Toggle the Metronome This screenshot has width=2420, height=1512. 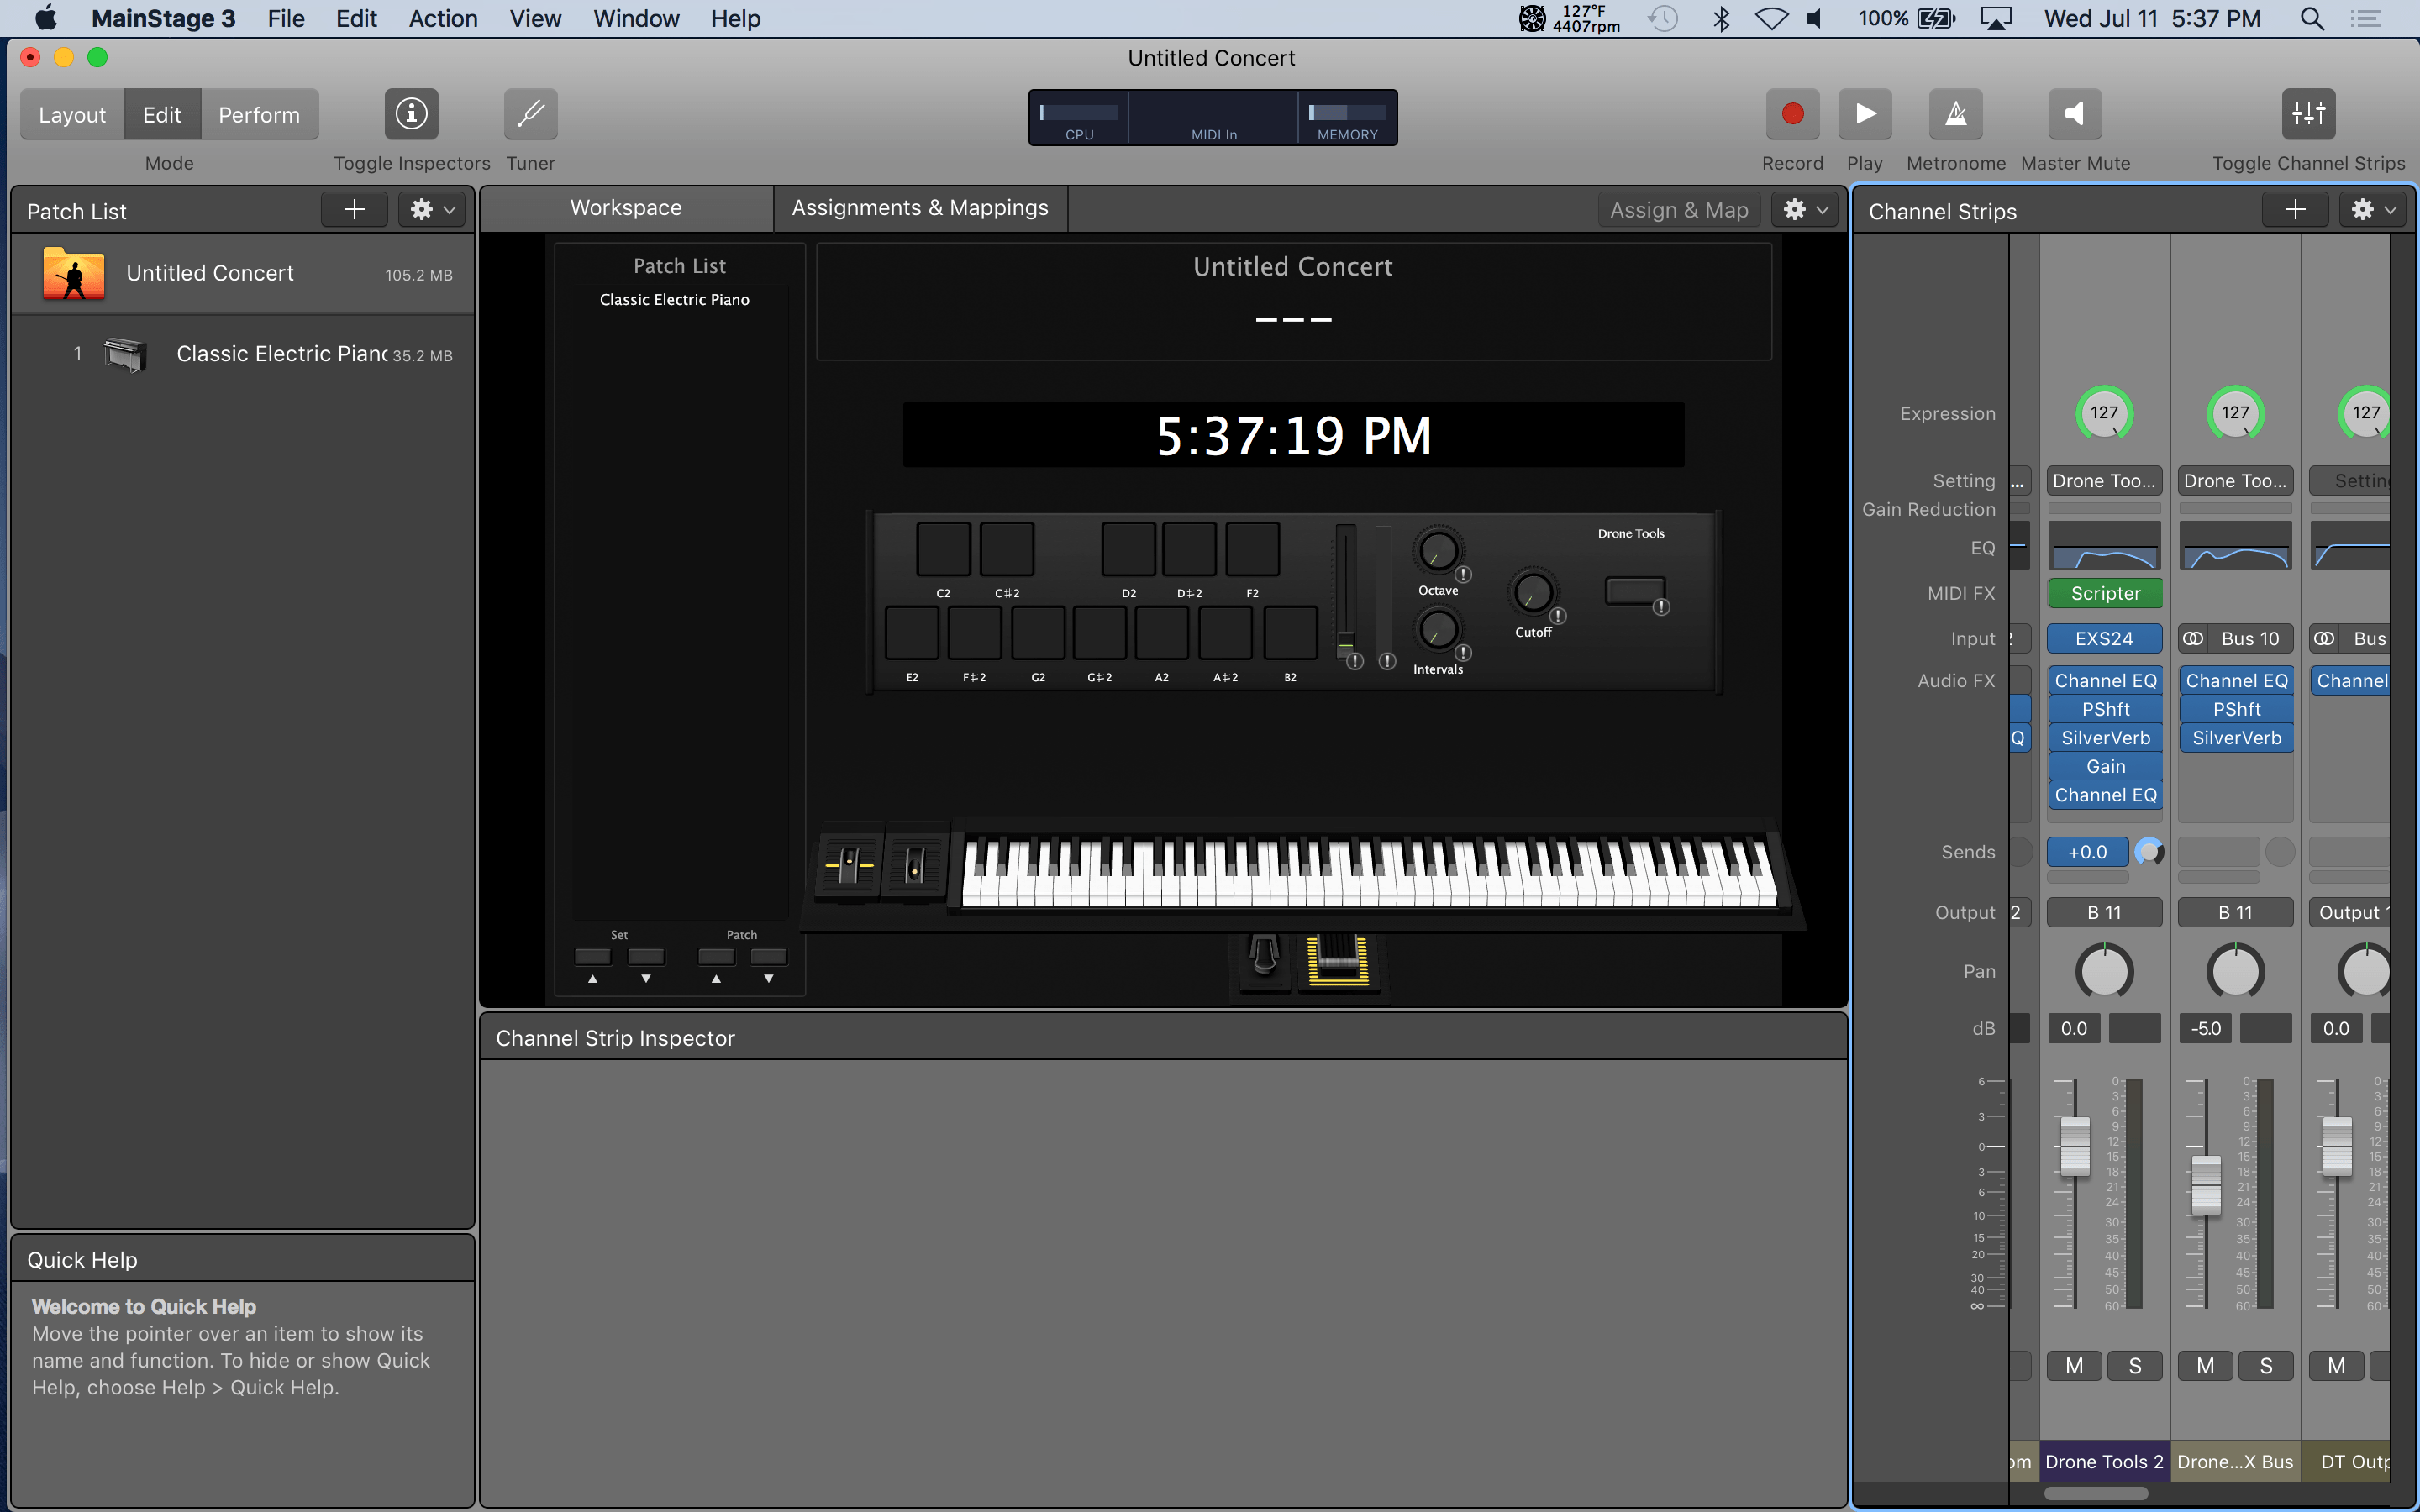pos(1956,114)
